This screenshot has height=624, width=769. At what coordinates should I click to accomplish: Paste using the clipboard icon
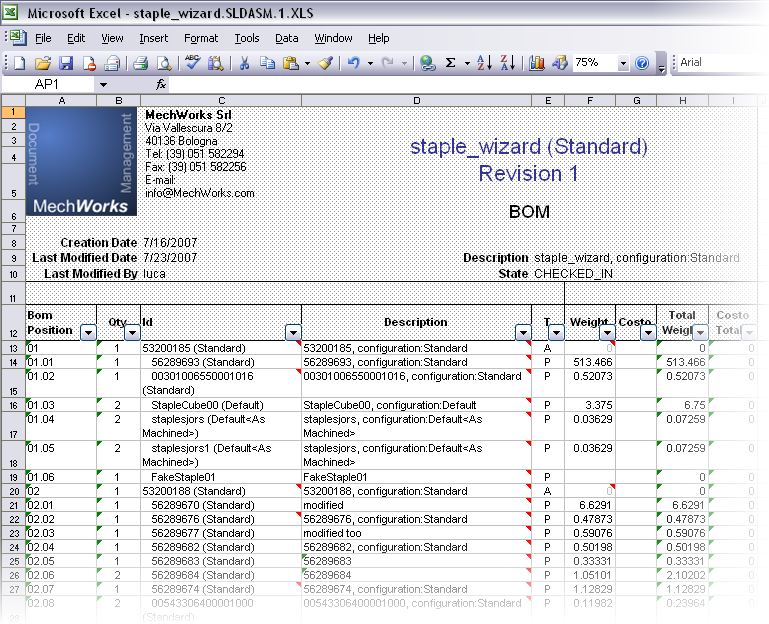(x=291, y=63)
